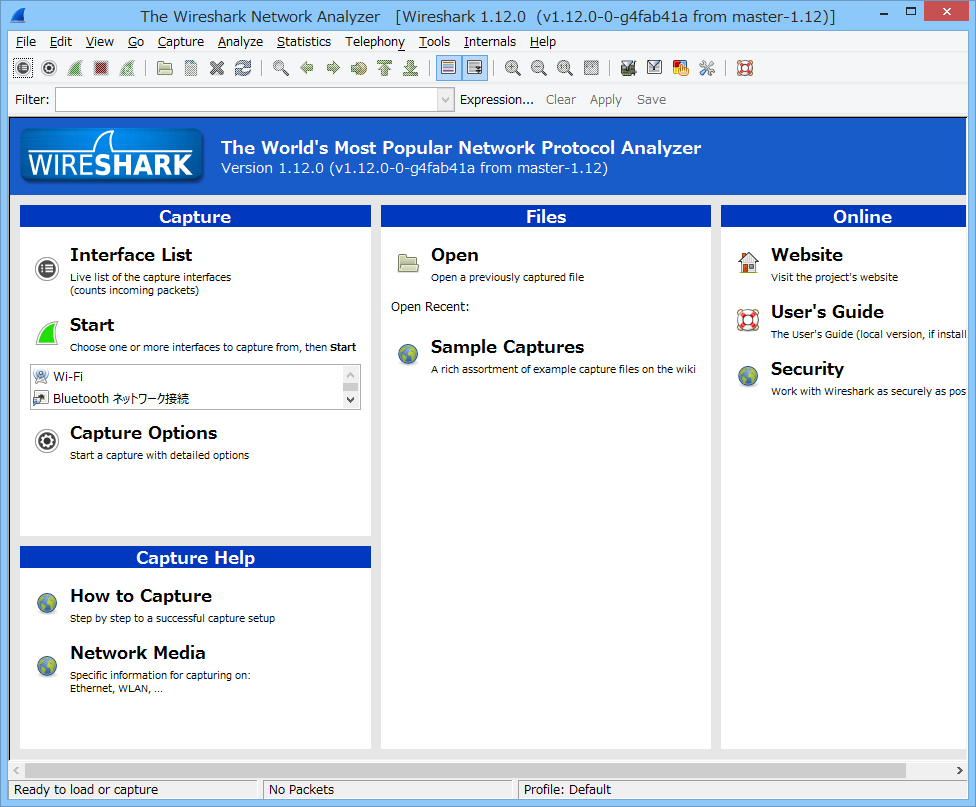976x807 pixels.
Task: Open capture options via the toolbar gear icon
Action: [48, 68]
